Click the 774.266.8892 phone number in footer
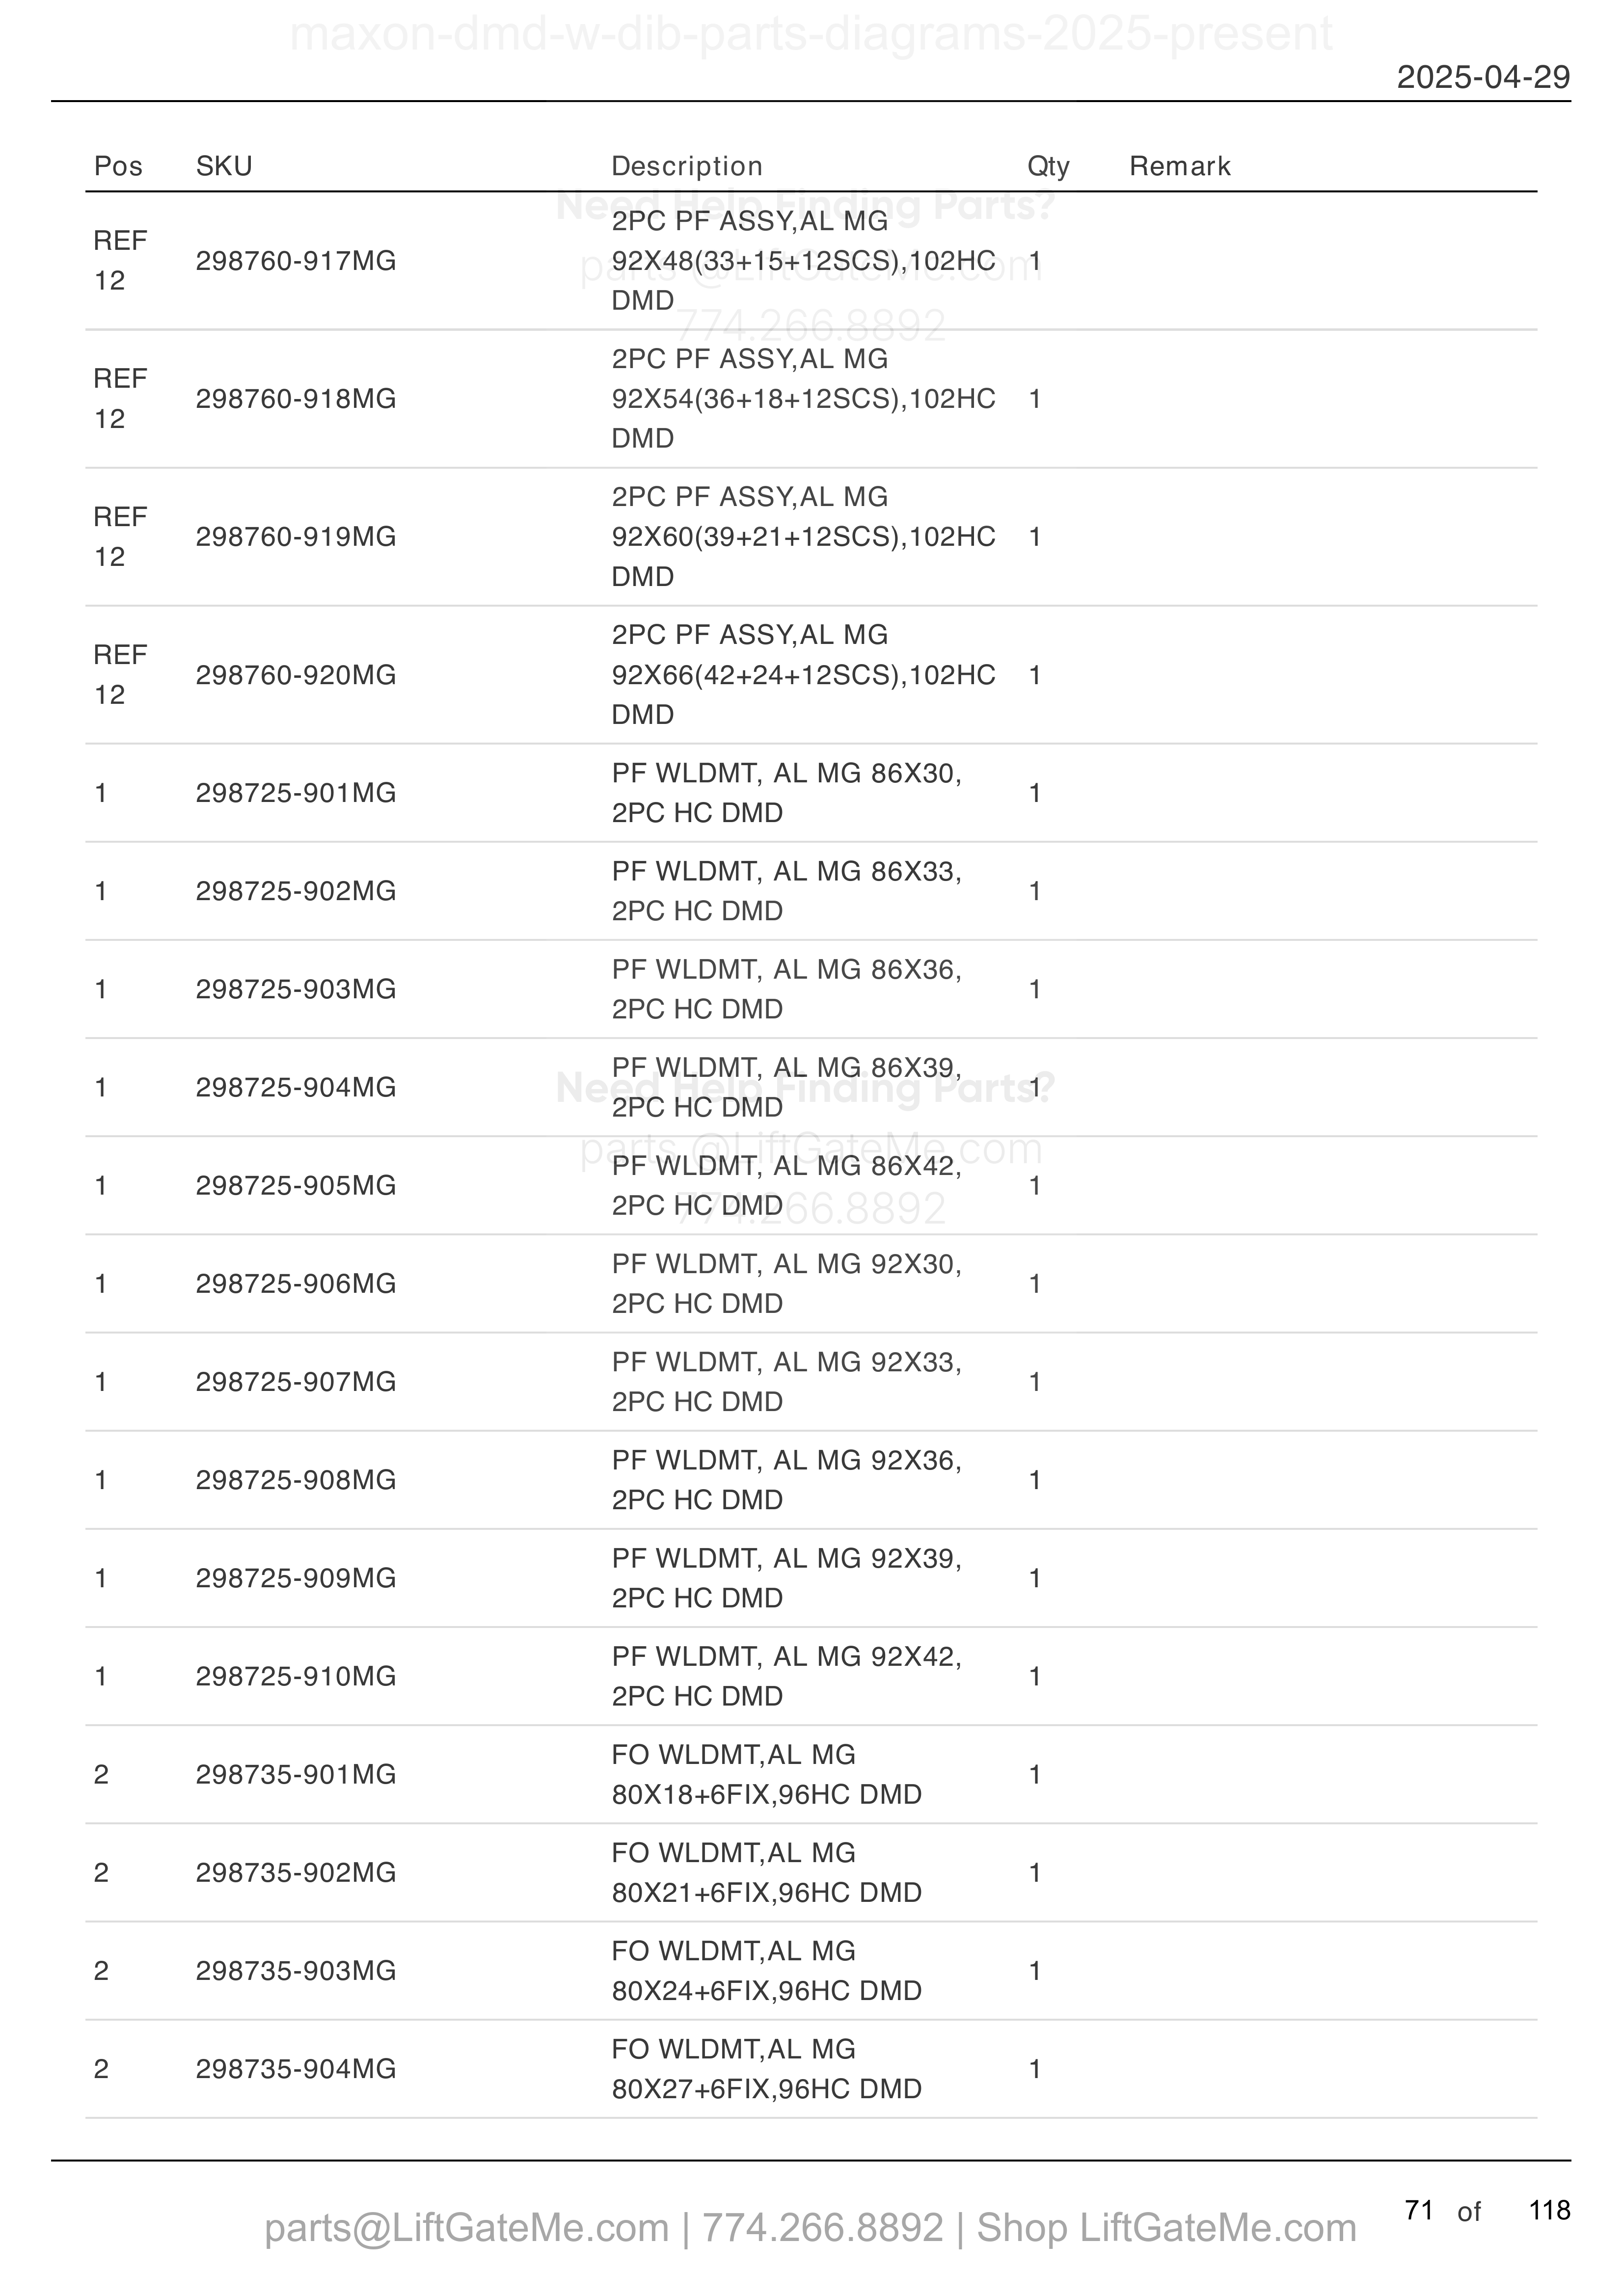The height and width of the screenshot is (2296, 1623). click(822, 2228)
